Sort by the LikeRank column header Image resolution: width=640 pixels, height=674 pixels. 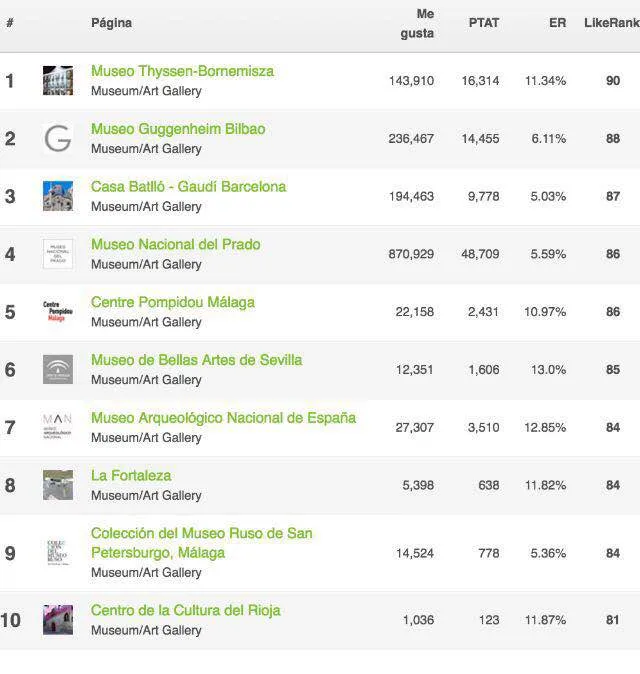[x=612, y=23]
